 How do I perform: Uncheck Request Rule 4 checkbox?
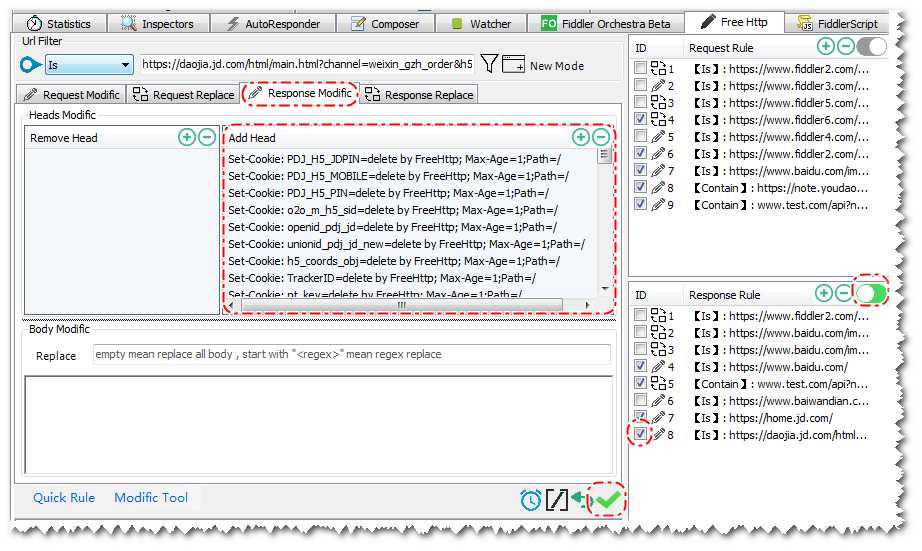coord(640,119)
